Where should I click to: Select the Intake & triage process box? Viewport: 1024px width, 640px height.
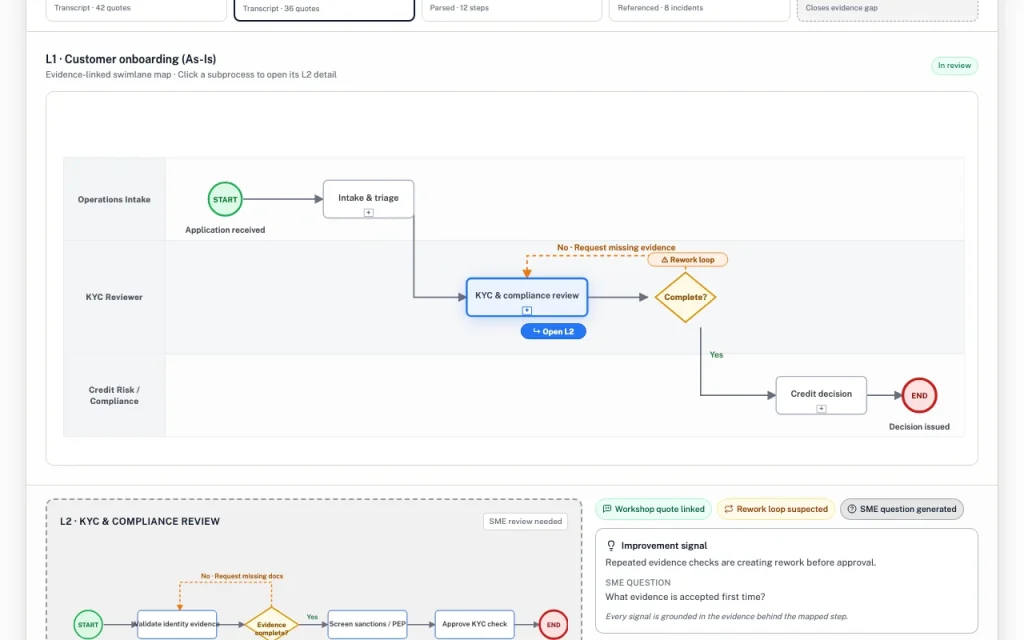coord(368,199)
